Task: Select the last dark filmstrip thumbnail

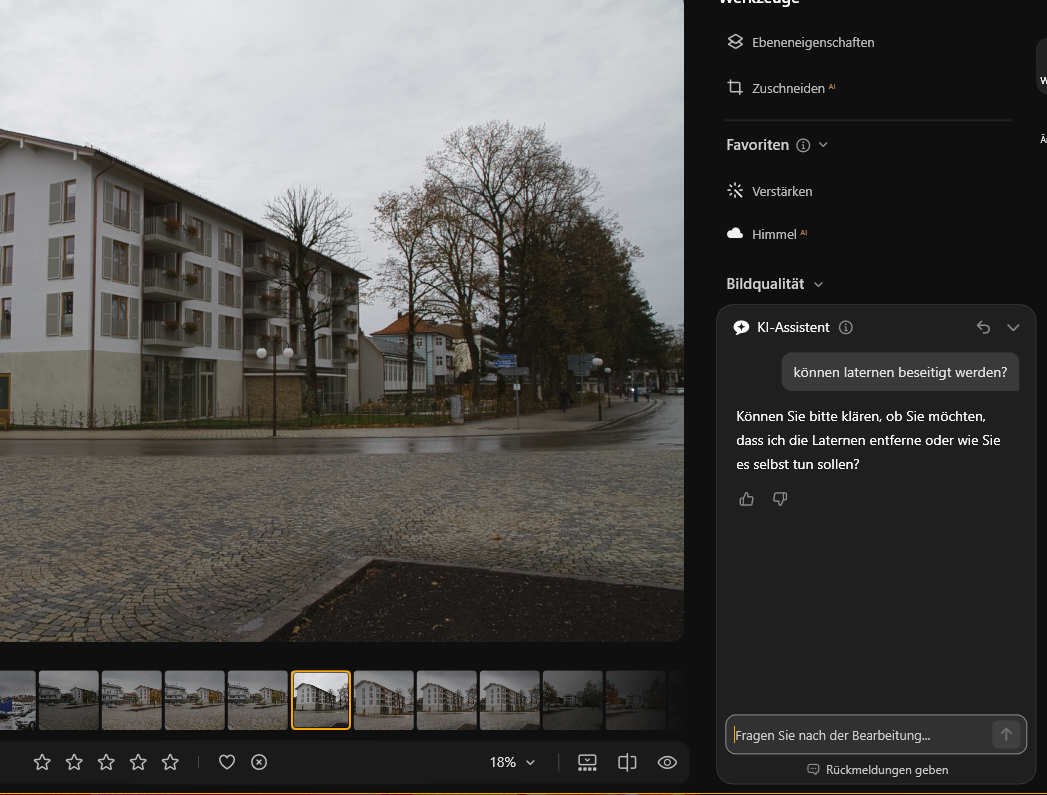Action: (635, 700)
